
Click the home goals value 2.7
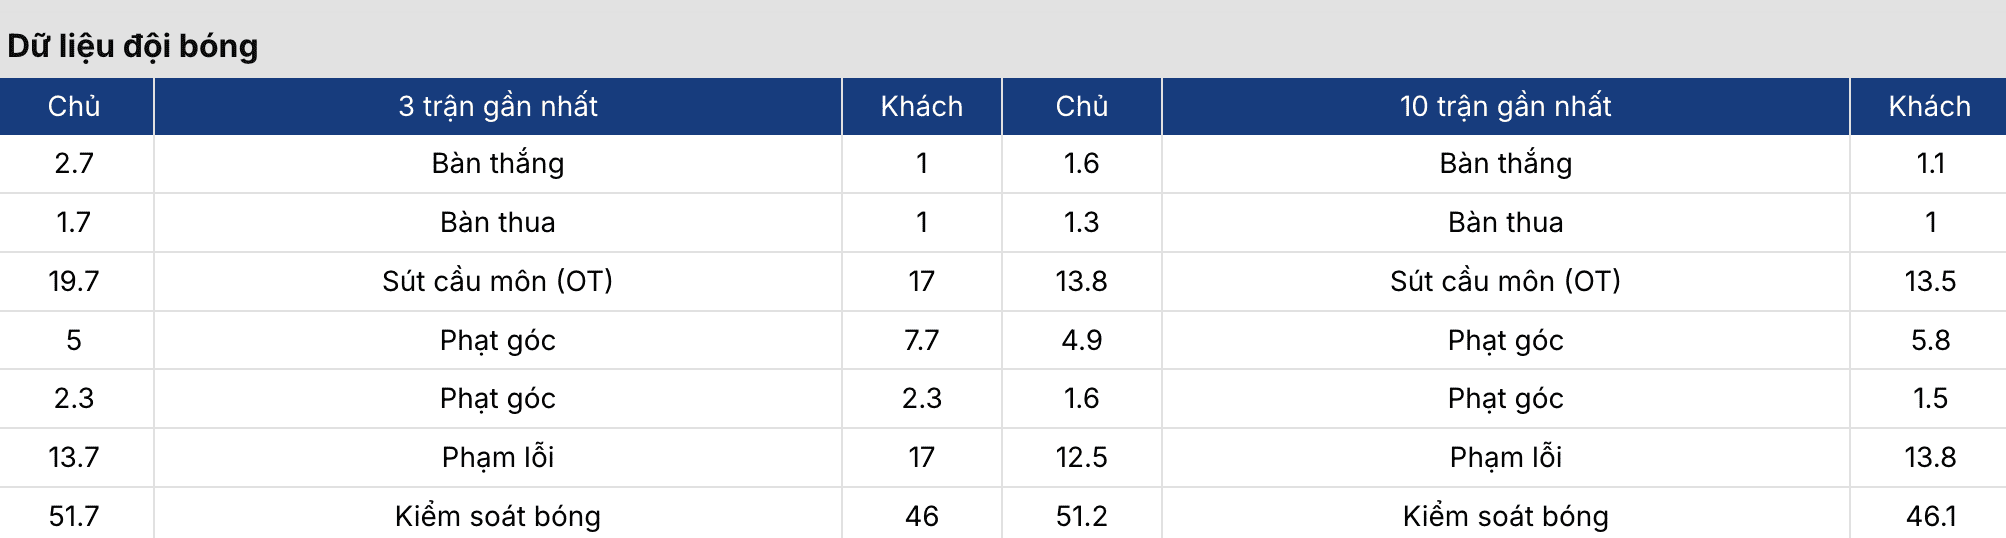click(x=74, y=163)
